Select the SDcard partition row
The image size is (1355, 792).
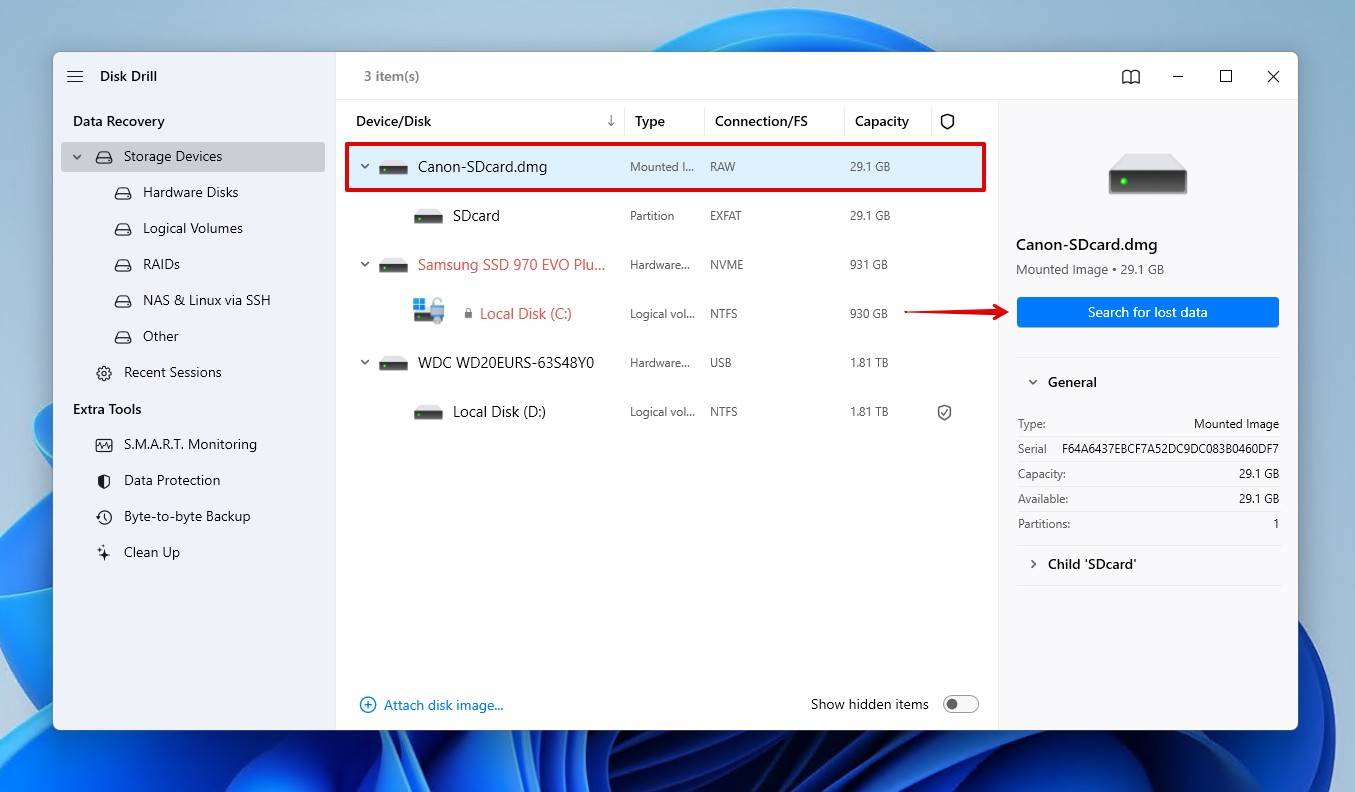pos(665,216)
